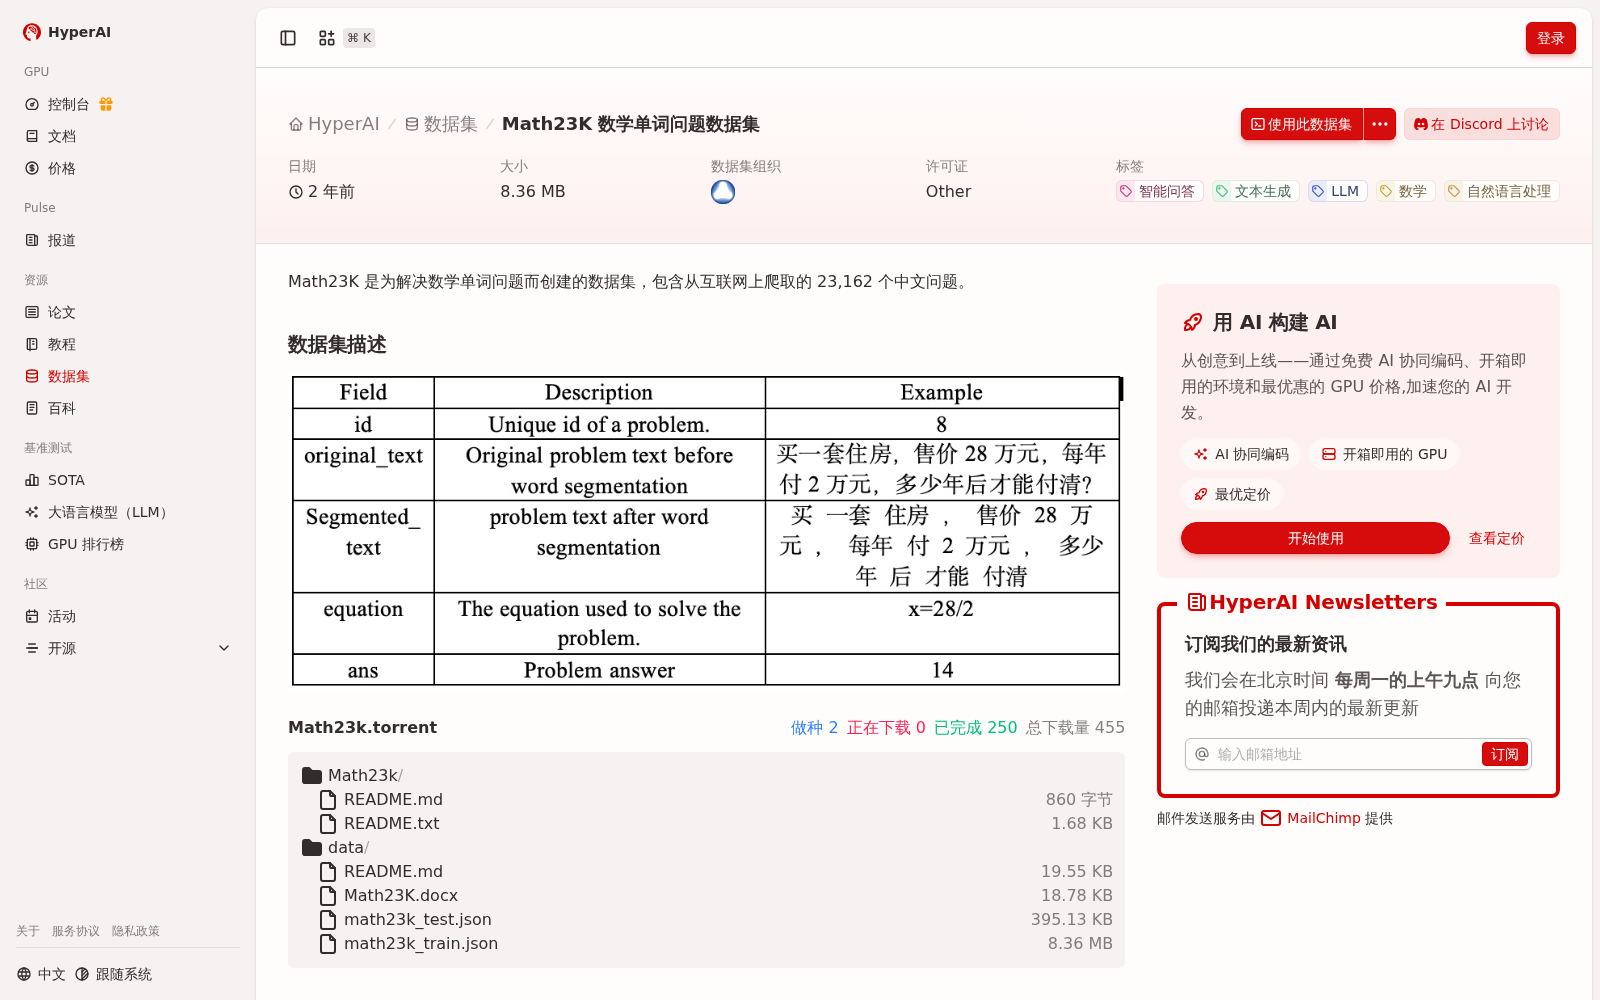Image resolution: width=1600 pixels, height=1000 pixels.
Task: Click the LLM tag
Action: coord(1337,191)
